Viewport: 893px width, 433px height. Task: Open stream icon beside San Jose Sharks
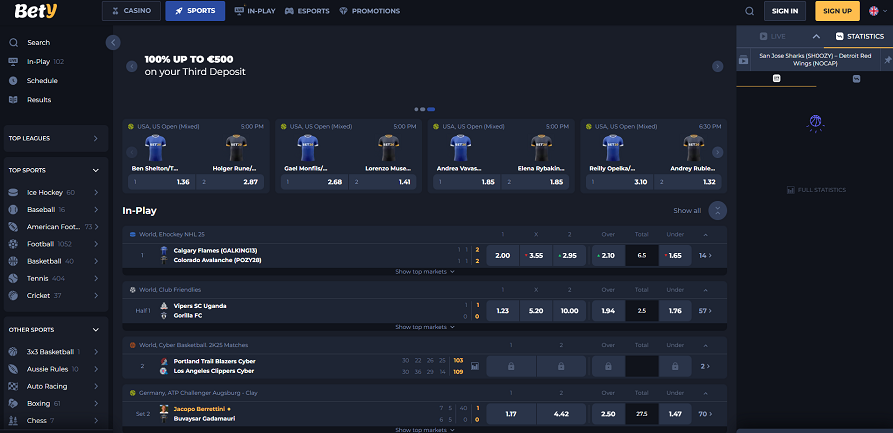pyautogui.click(x=743, y=60)
